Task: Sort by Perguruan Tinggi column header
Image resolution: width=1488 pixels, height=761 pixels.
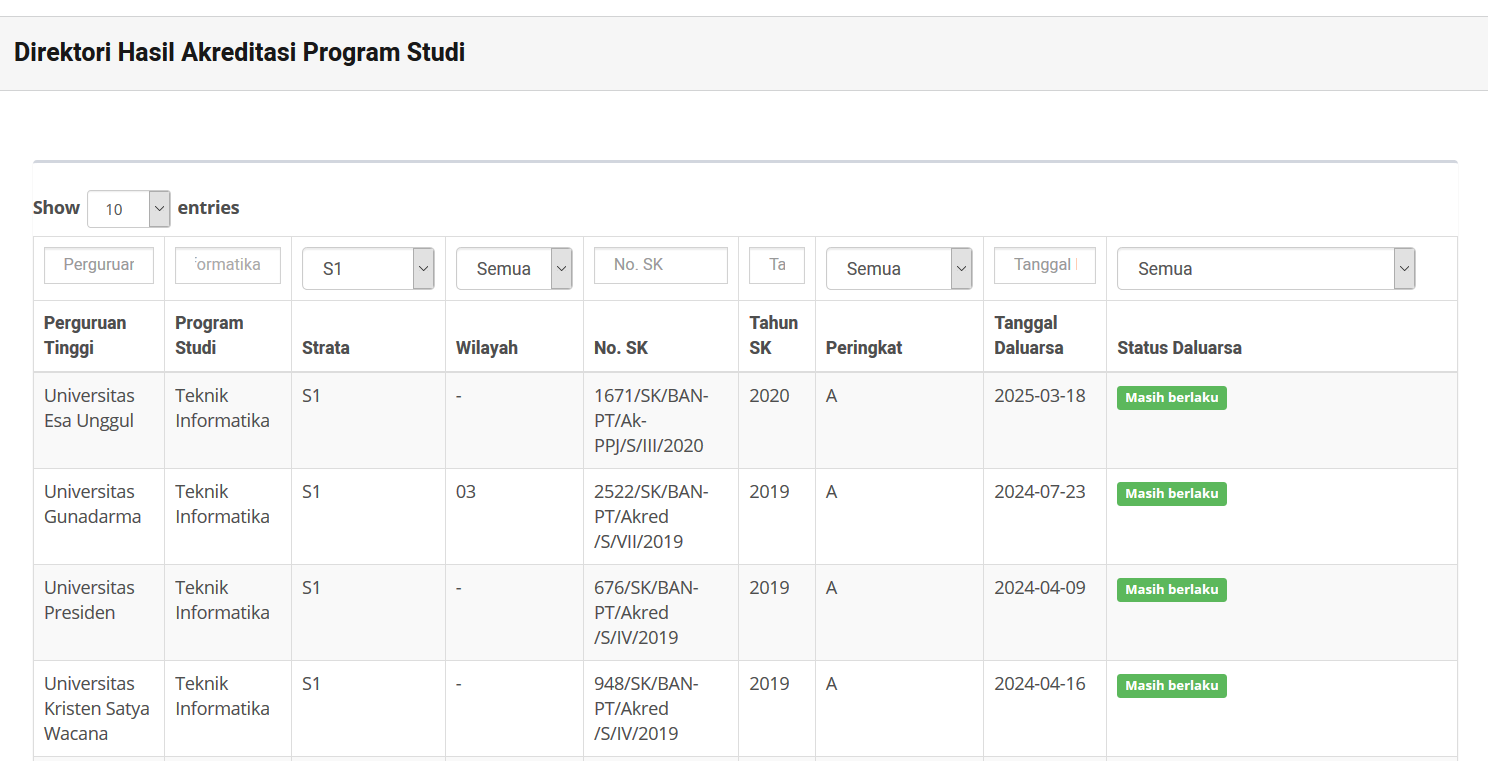Action: point(85,335)
